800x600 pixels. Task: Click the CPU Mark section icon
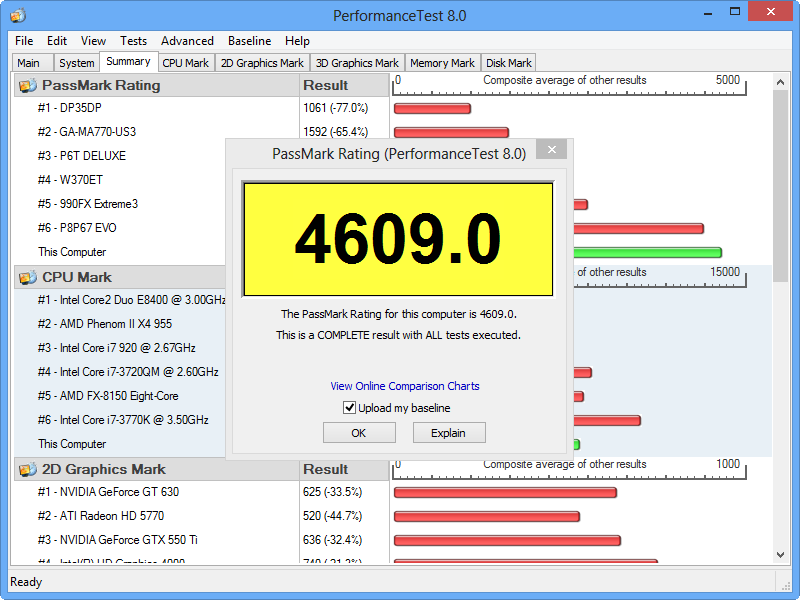28,277
